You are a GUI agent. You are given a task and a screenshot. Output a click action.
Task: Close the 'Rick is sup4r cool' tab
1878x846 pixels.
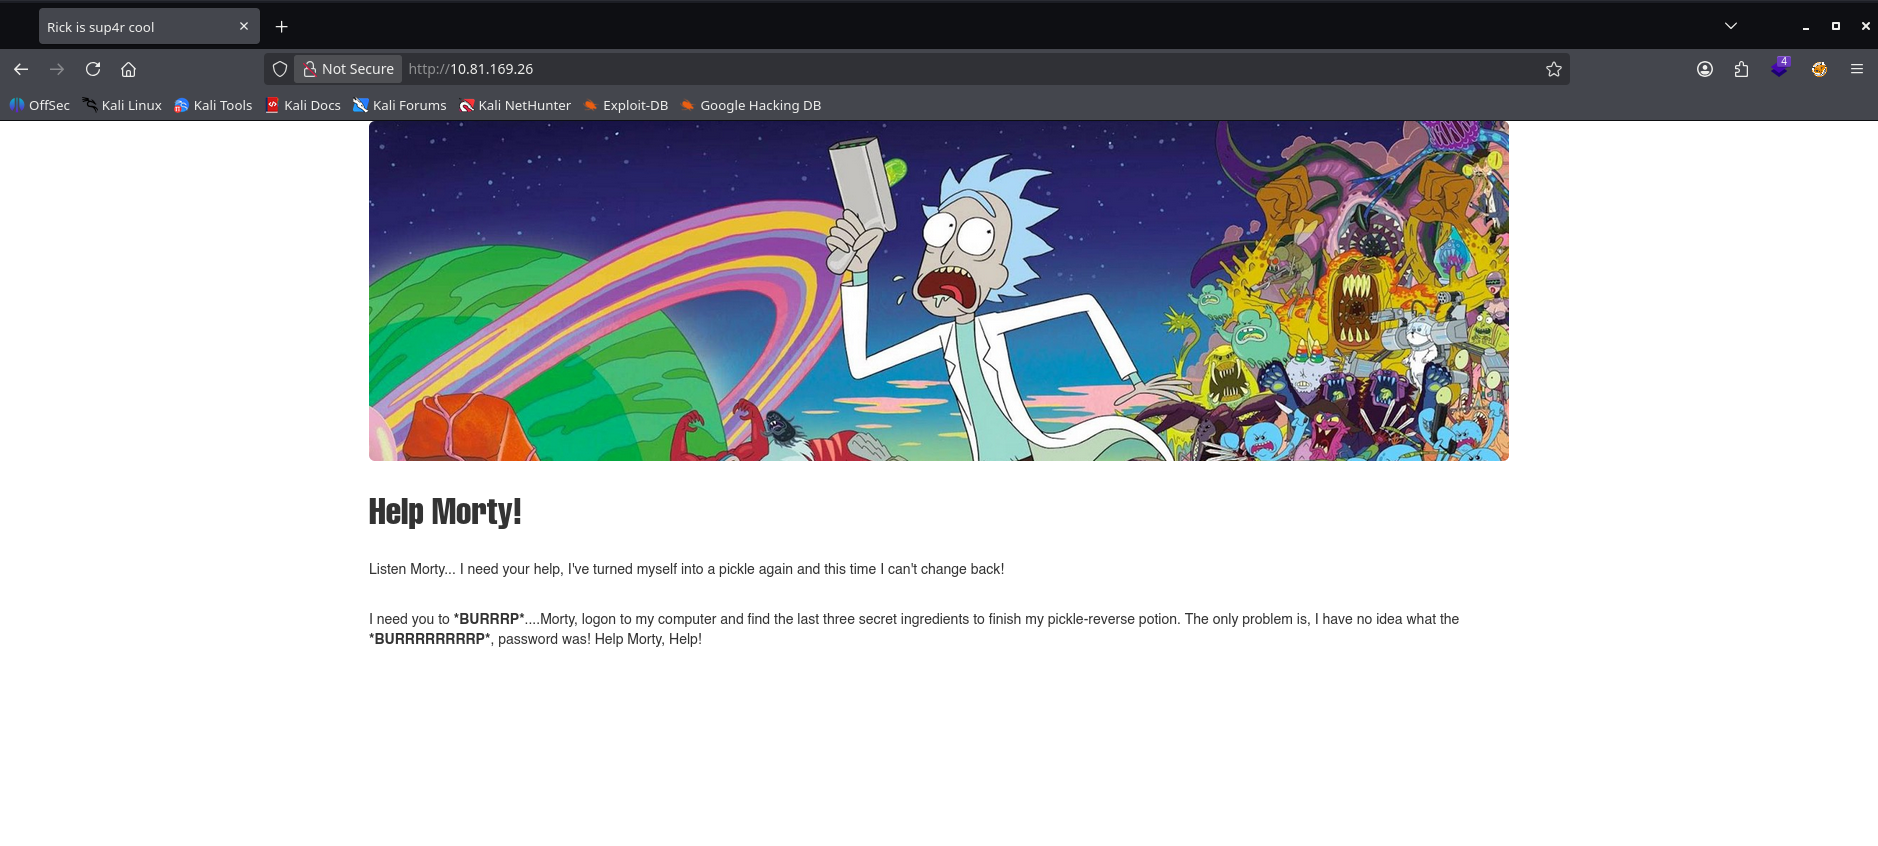tap(244, 26)
